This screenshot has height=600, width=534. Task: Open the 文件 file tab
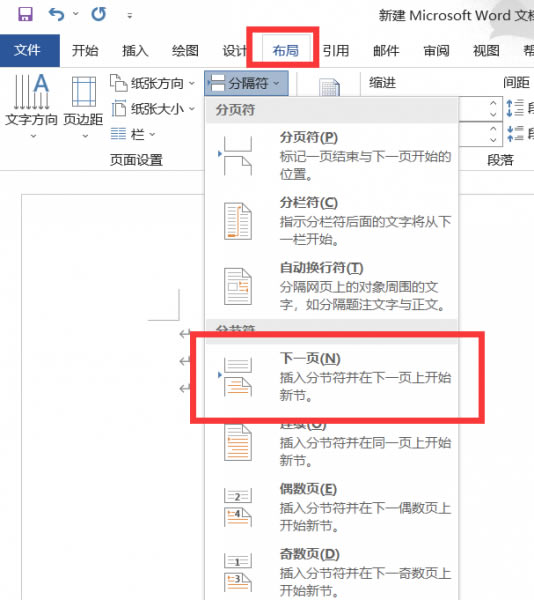28,50
